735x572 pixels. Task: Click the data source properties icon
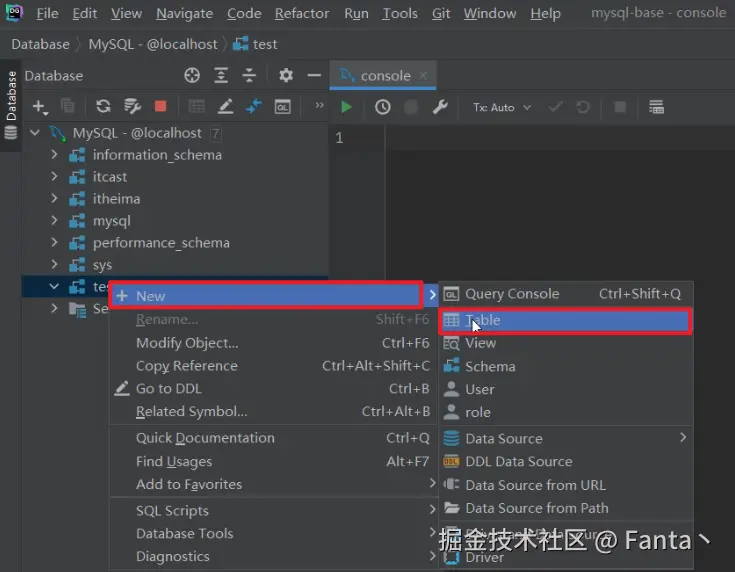(132, 107)
